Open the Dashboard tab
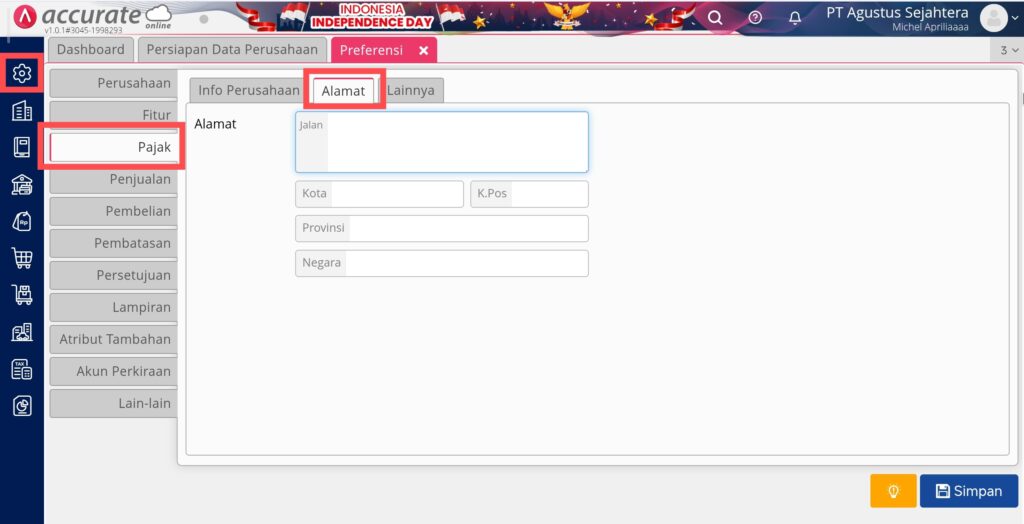1024x524 pixels. pos(91,49)
